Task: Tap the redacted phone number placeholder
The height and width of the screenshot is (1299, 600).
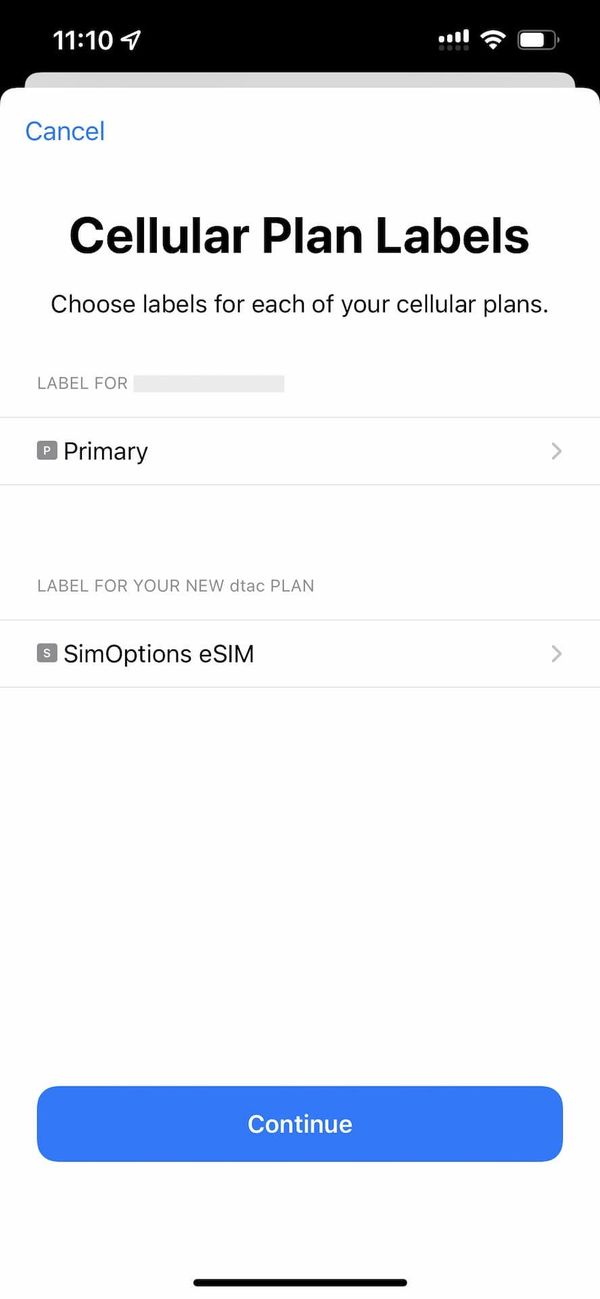Action: tap(209, 382)
